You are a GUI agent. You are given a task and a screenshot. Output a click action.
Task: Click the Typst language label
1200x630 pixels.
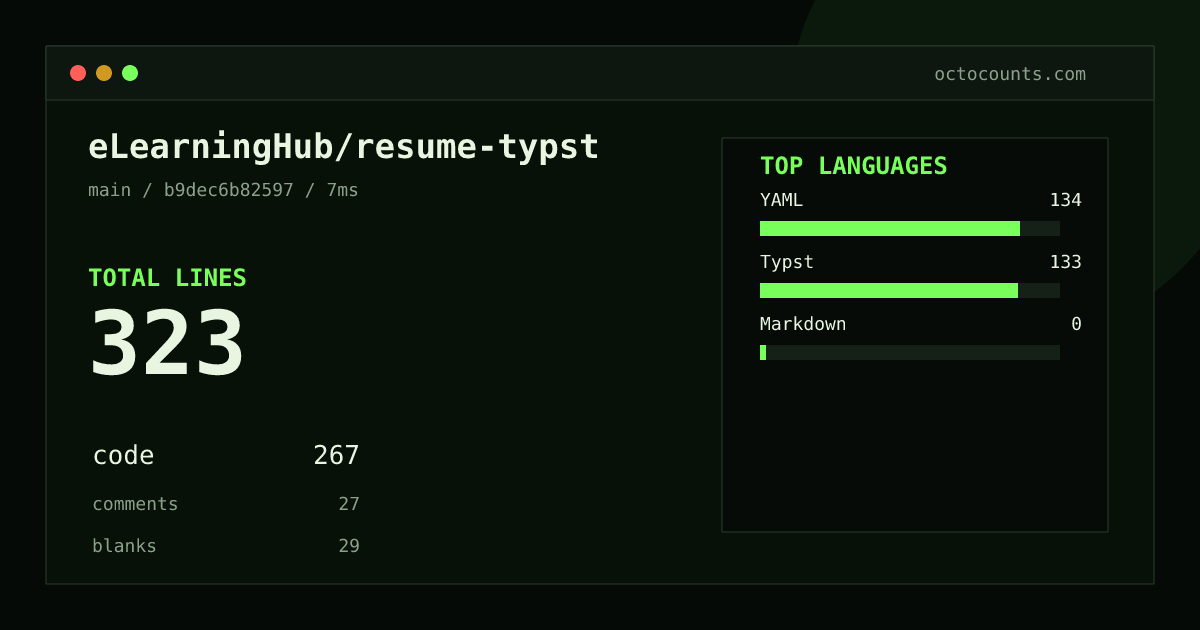[x=787, y=262]
